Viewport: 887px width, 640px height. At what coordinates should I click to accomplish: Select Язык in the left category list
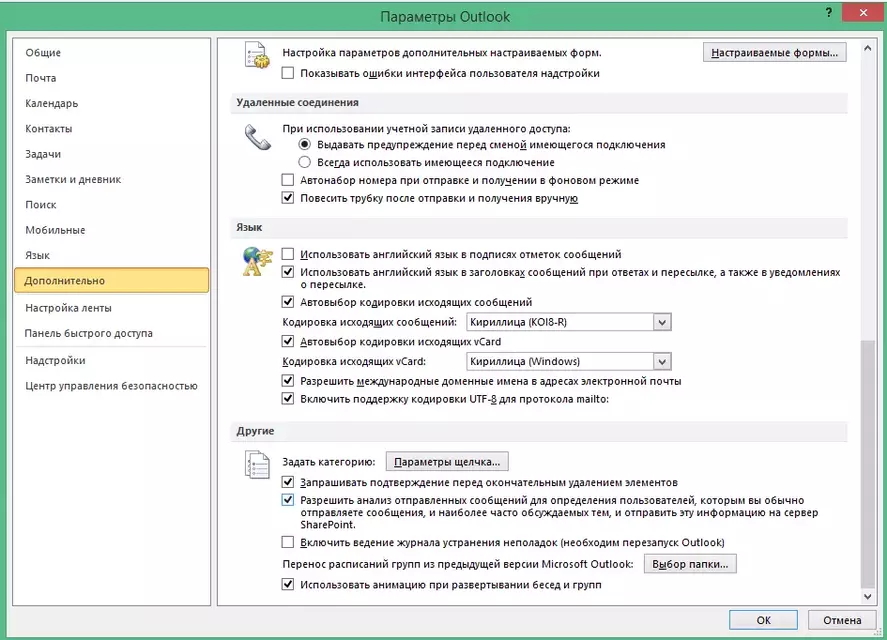[x=111, y=255]
